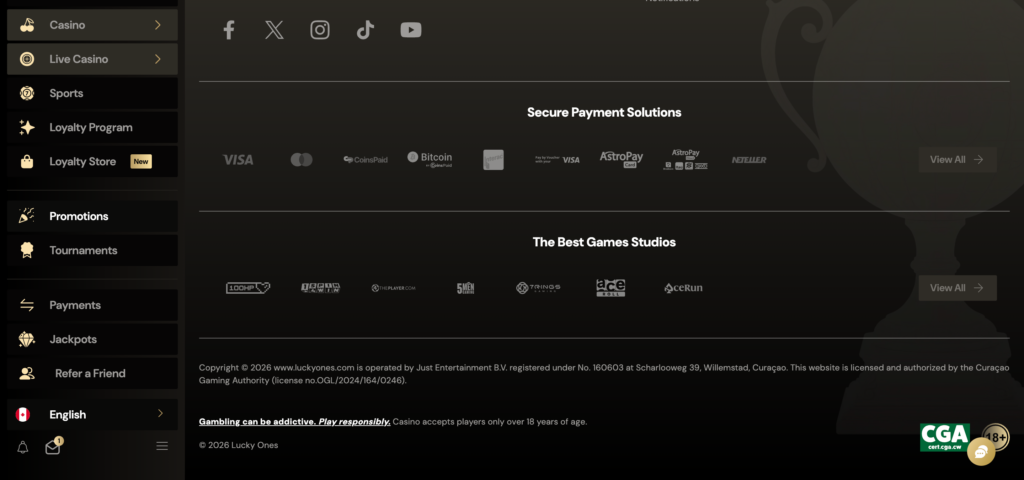Open the Instagram social icon
This screenshot has height=480, width=1024.
[x=319, y=30]
